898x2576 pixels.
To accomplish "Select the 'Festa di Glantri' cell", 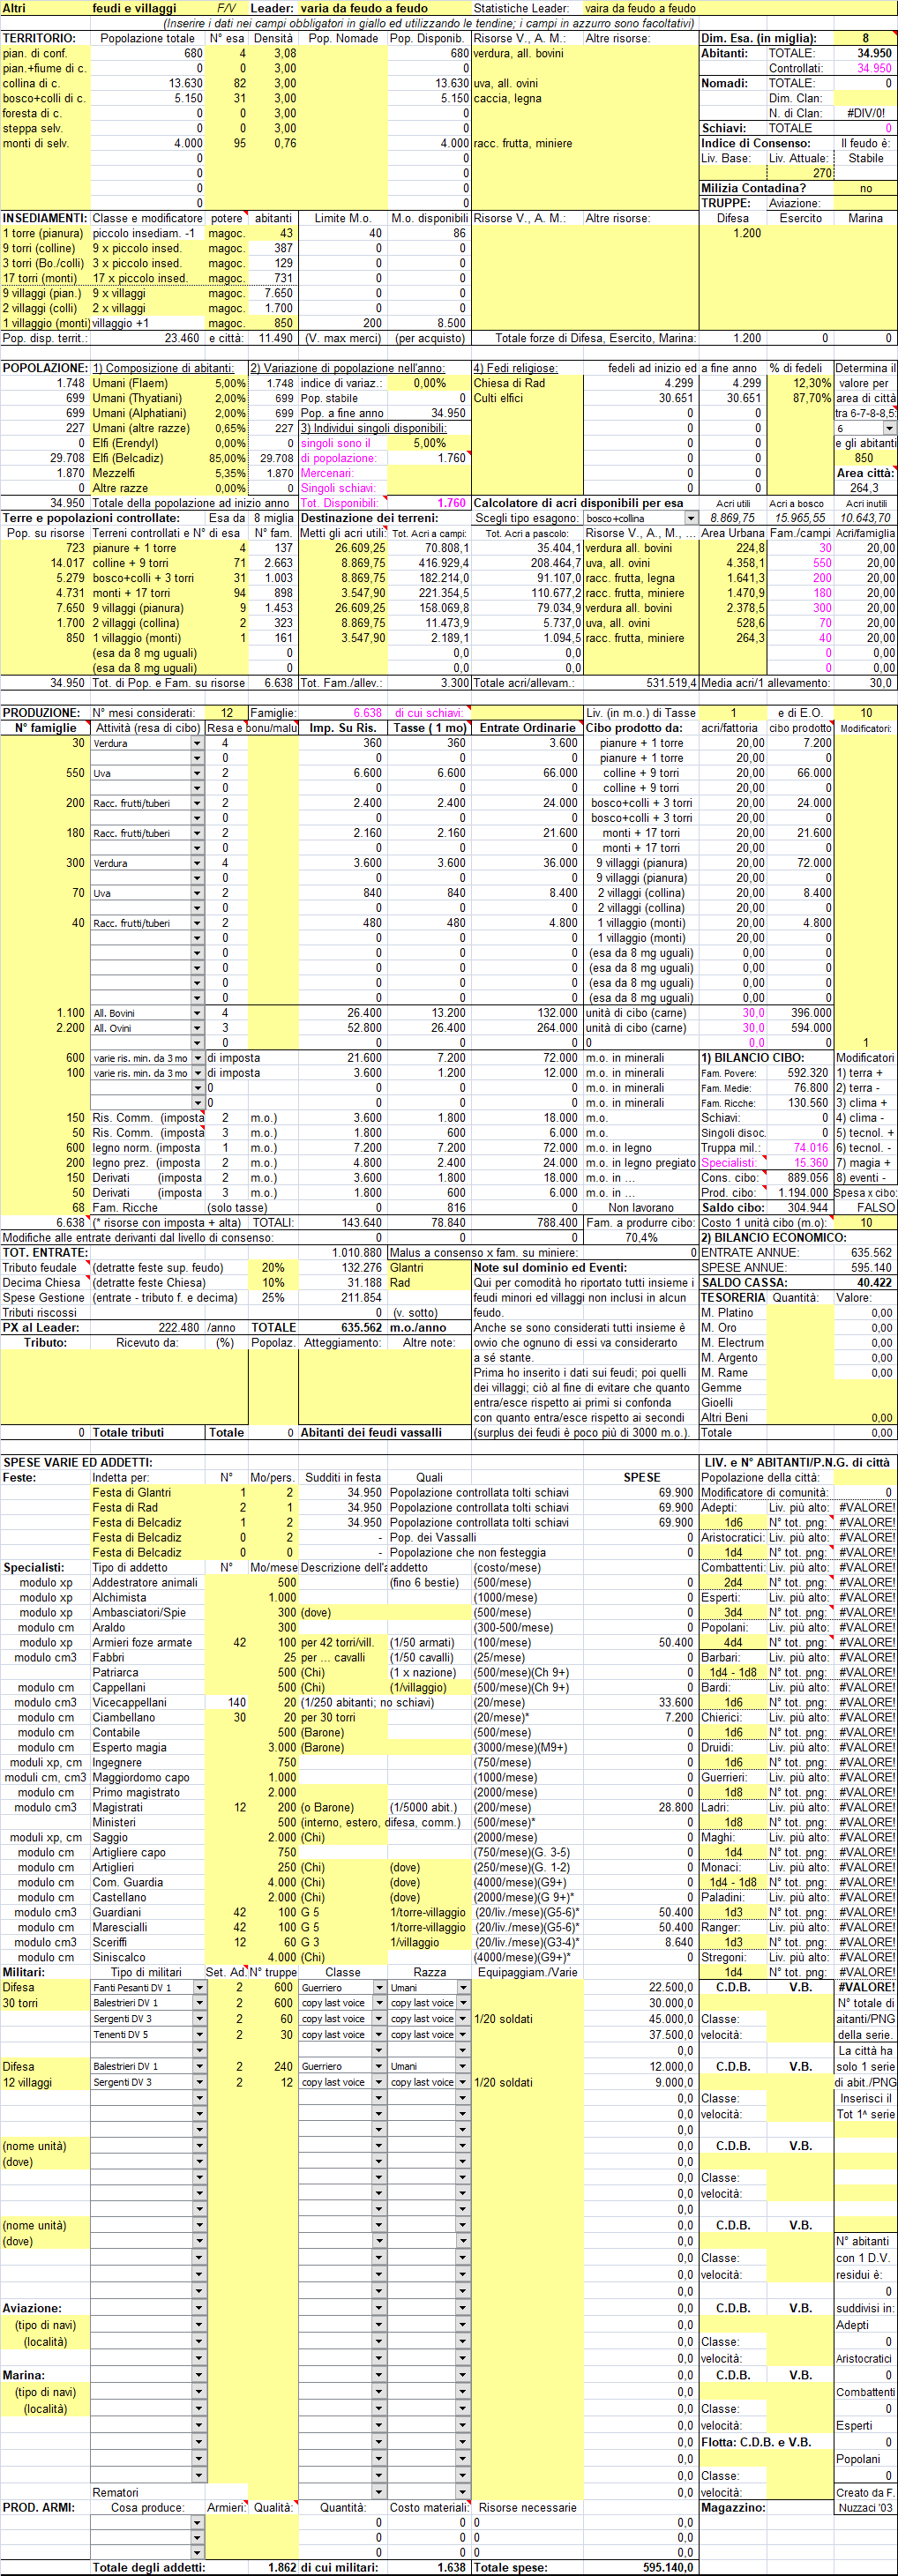I will click(148, 1493).
